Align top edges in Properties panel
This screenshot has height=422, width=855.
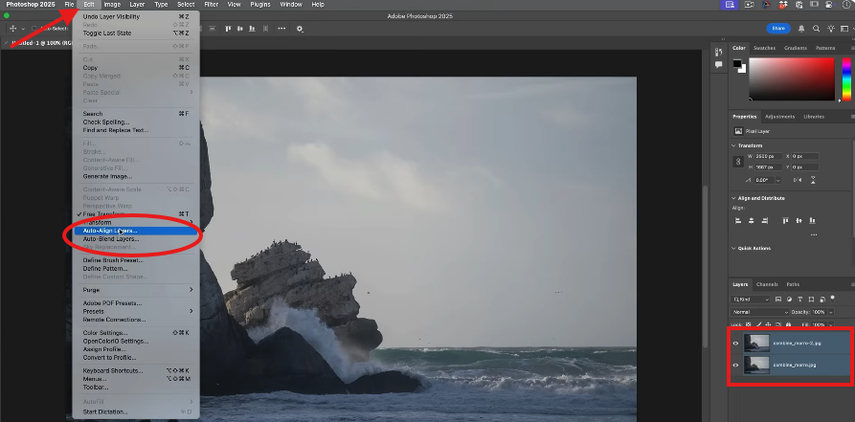786,221
